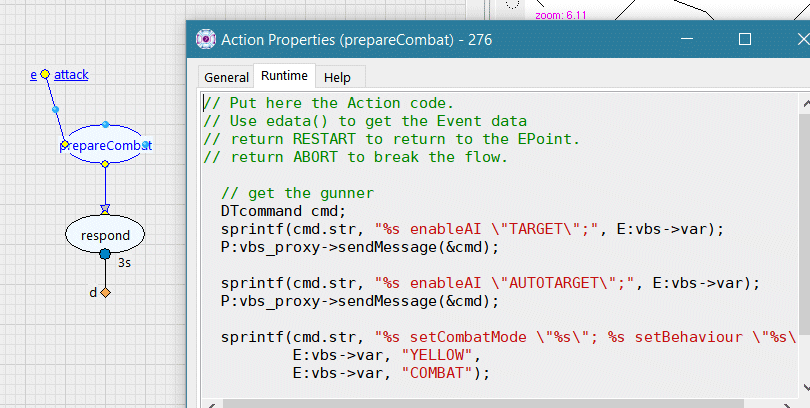Viewport: 810px width, 408px height.
Task: Click the e link label
Action: tap(34, 75)
